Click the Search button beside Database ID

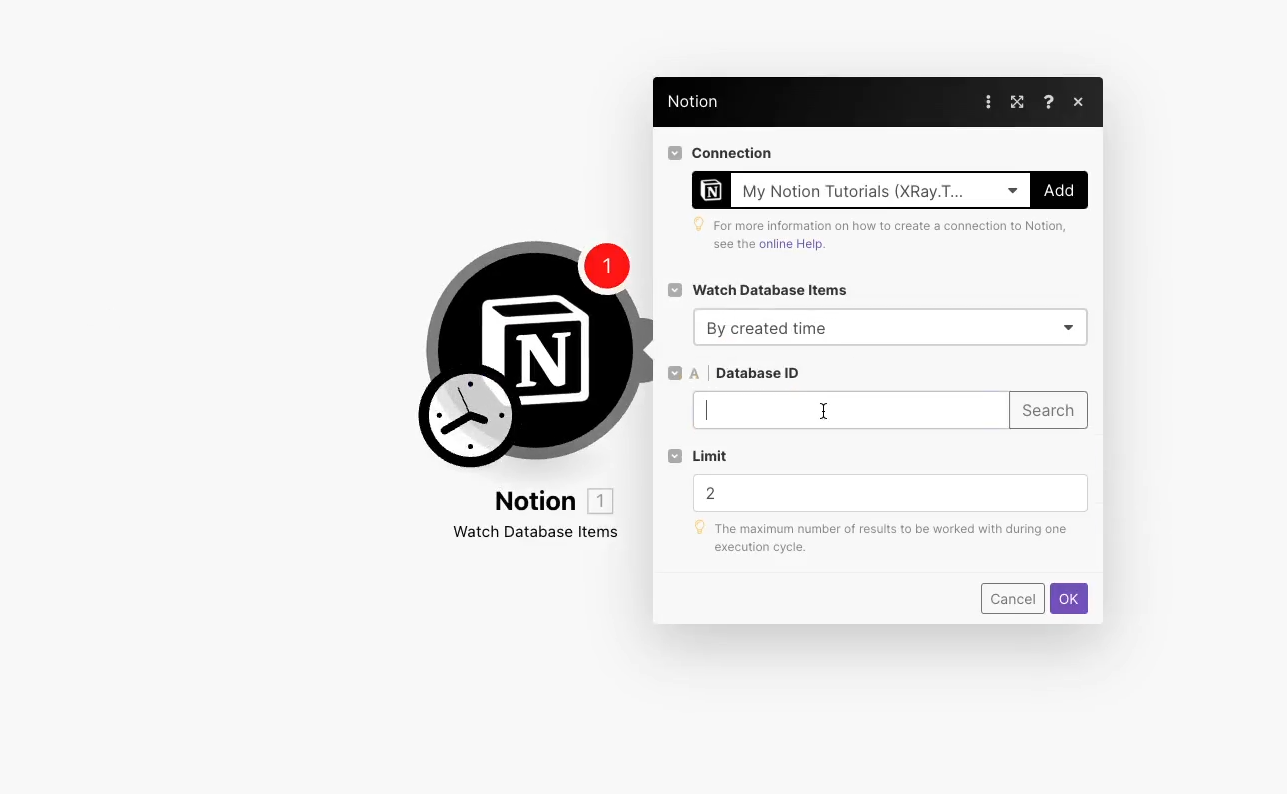pos(1048,410)
